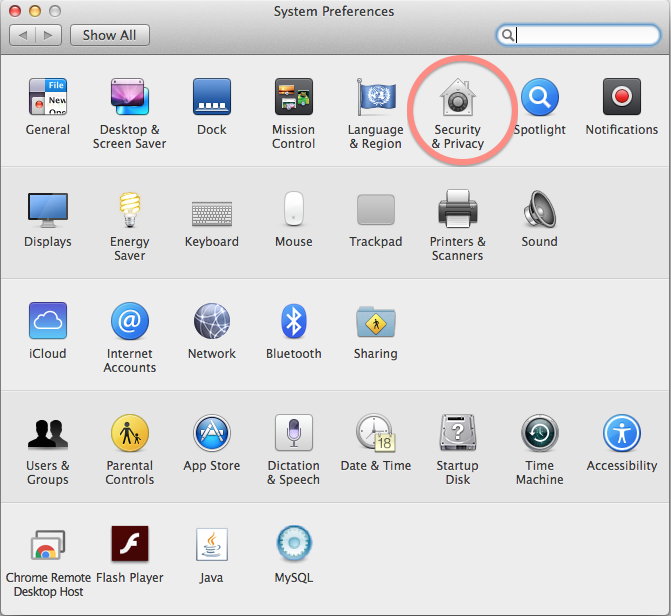Click the magnifying glass in search field

508,35
